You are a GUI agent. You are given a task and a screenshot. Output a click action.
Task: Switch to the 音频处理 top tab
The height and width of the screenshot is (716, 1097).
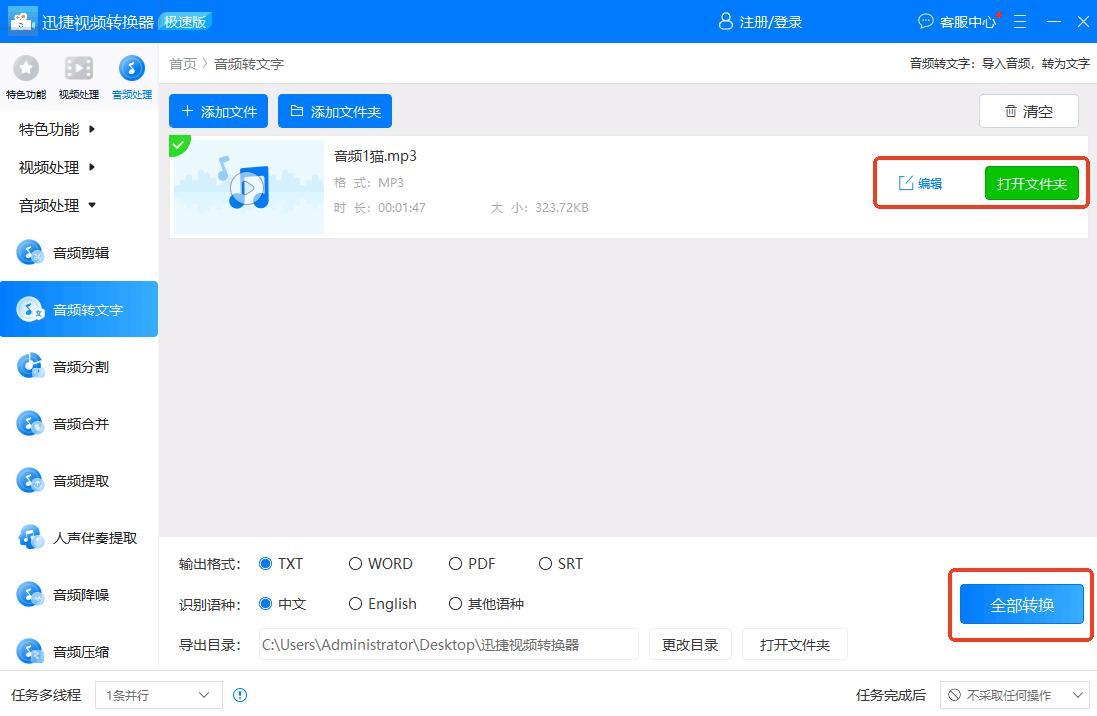tap(132, 68)
